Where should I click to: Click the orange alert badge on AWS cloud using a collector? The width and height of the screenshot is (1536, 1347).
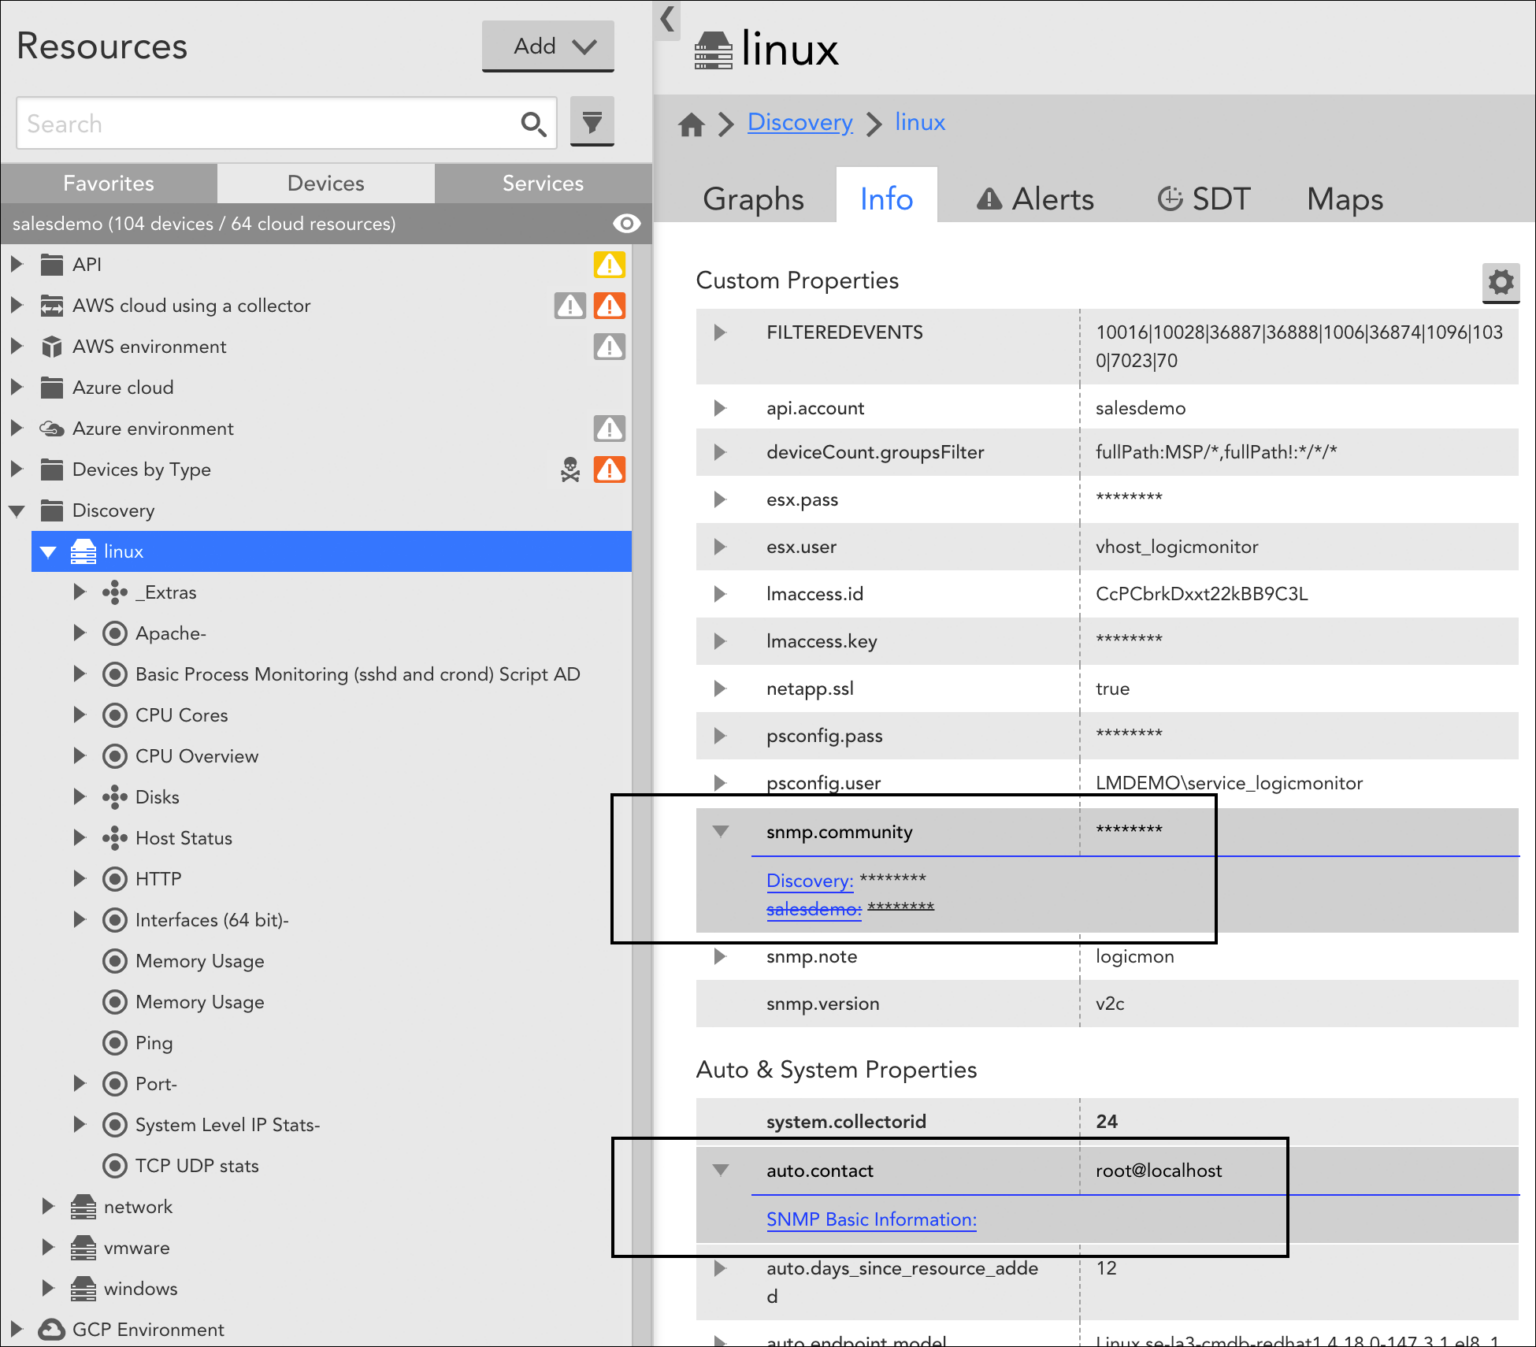pos(609,305)
